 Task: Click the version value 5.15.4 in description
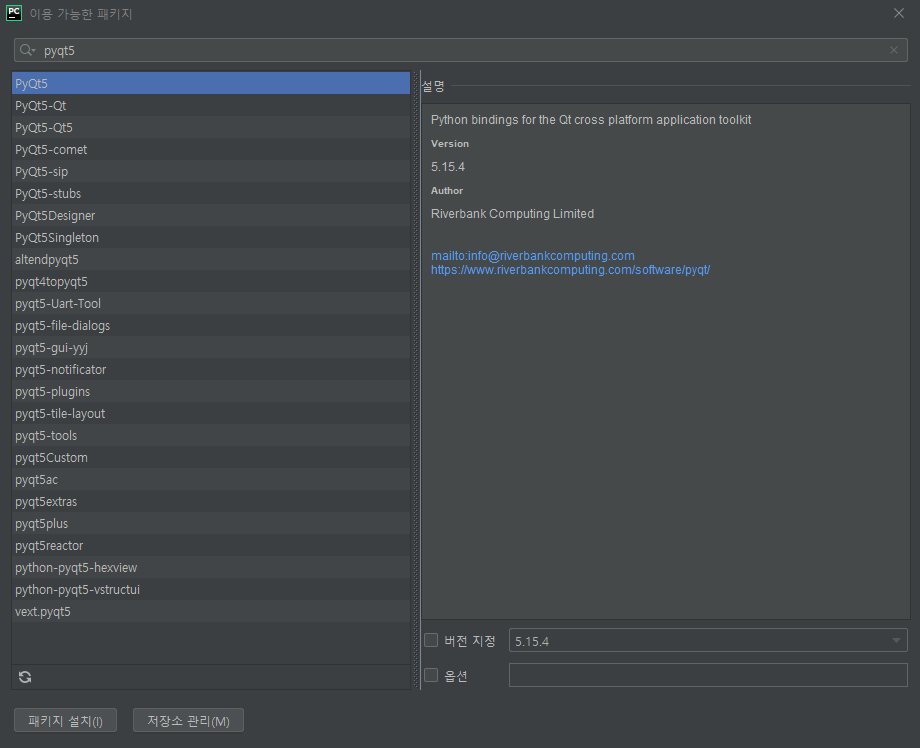448,167
